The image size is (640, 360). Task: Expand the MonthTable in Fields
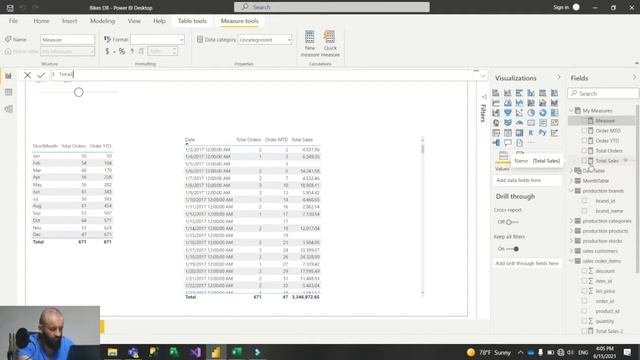pyautogui.click(x=572, y=180)
